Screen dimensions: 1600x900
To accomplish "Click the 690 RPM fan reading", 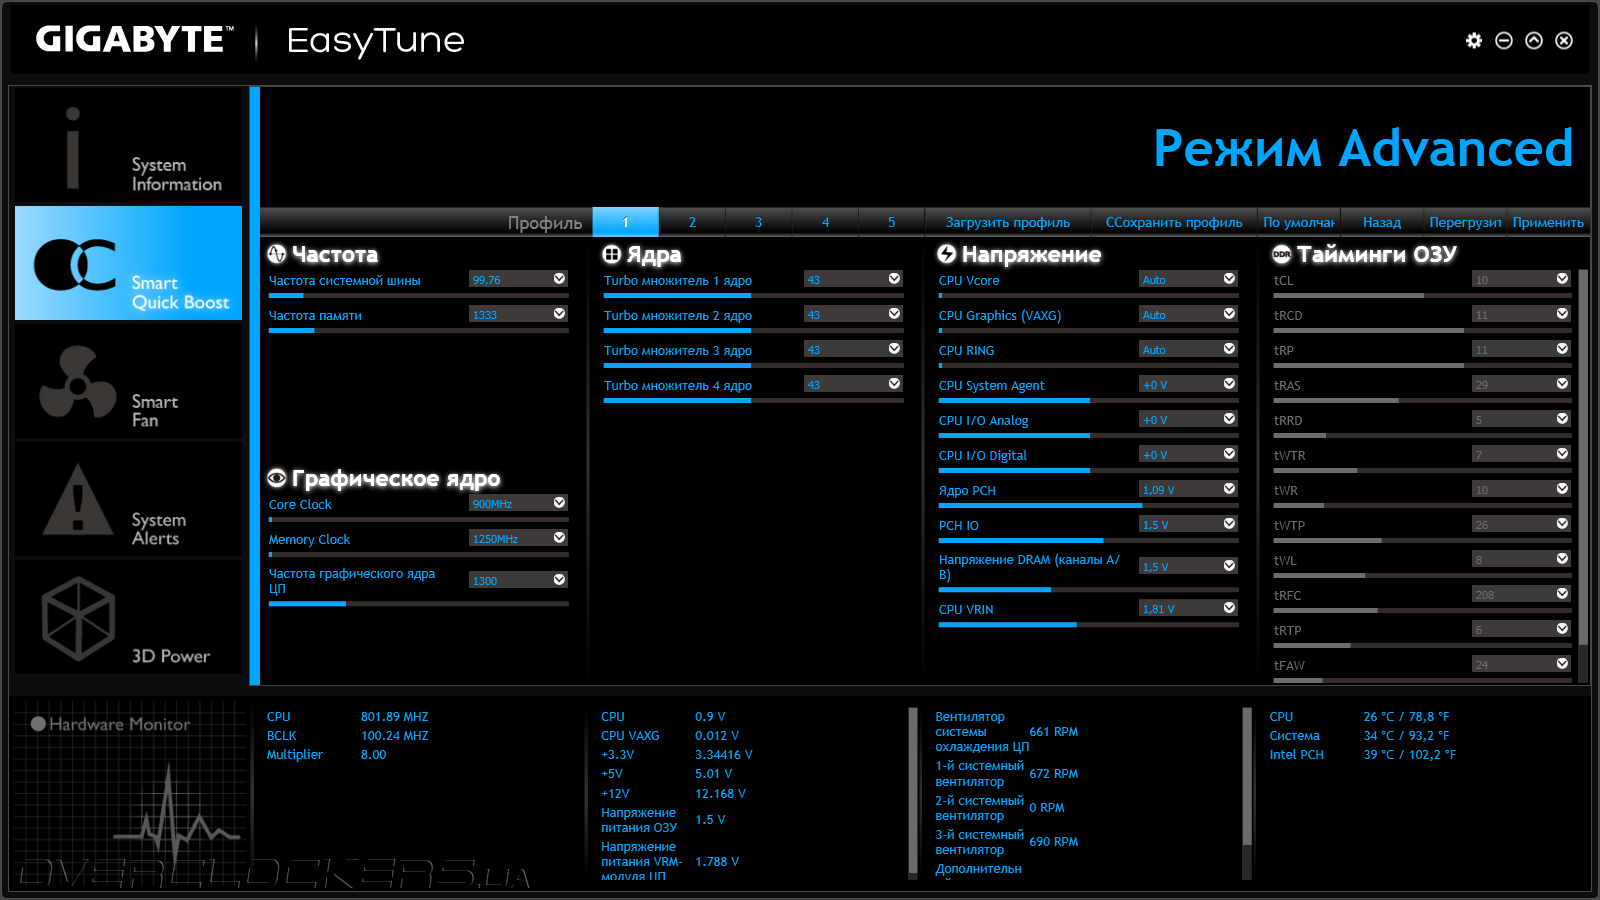I will (x=1053, y=842).
